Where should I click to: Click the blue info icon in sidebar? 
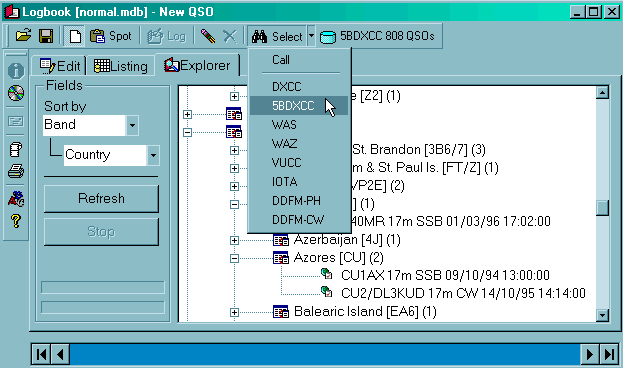point(16,71)
